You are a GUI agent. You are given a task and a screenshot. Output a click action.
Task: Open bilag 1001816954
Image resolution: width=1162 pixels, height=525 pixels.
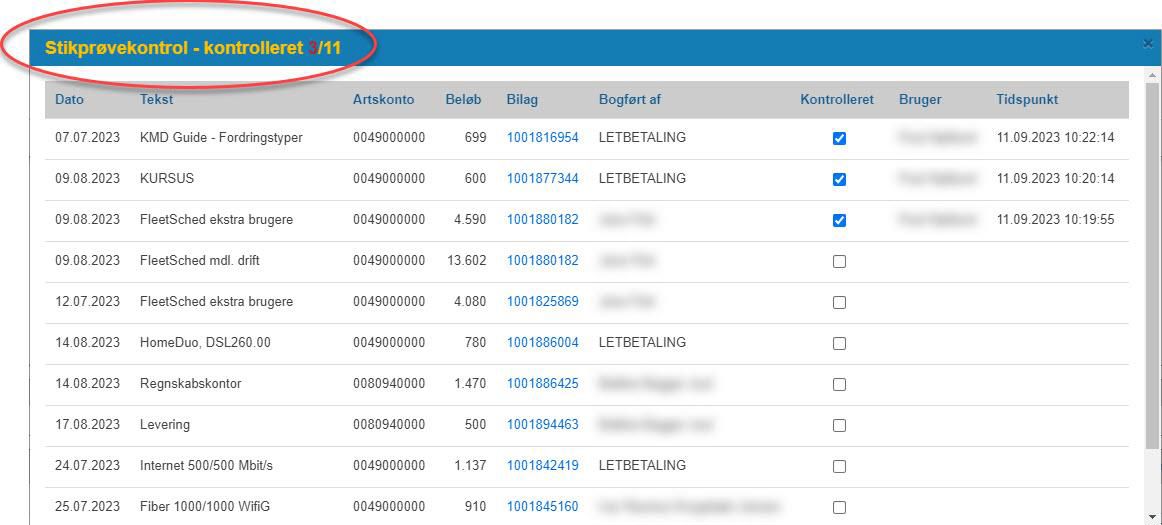tap(542, 137)
